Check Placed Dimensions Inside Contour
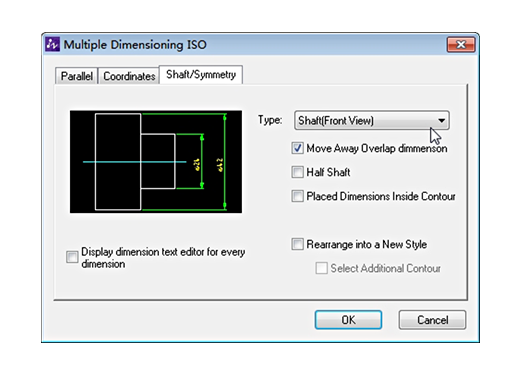The width and height of the screenshot is (523, 374). [297, 196]
